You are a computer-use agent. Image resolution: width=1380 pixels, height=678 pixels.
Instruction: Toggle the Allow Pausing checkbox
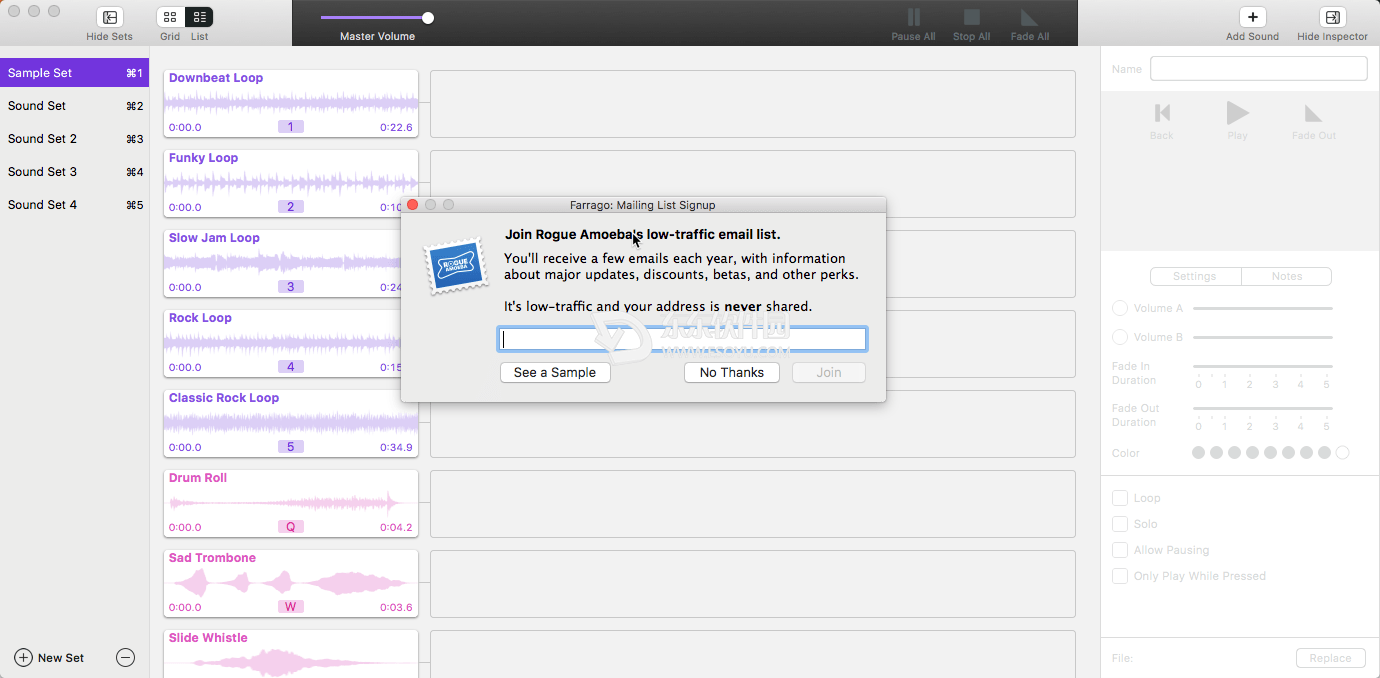tap(1120, 550)
